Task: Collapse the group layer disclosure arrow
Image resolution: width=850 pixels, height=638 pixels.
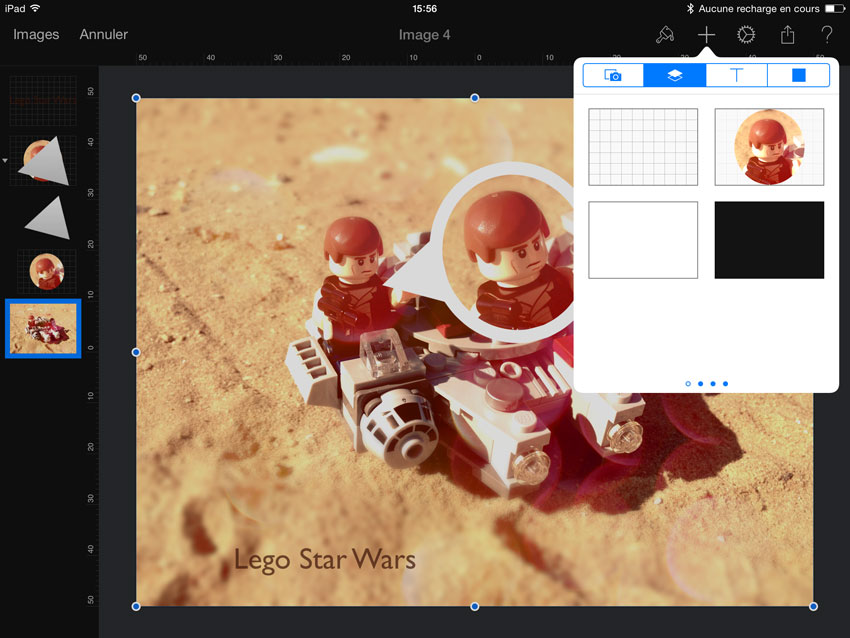Action: [5, 160]
